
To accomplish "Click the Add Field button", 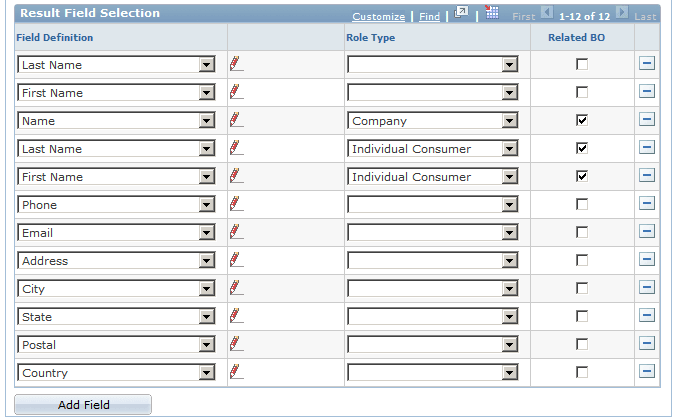I will click(x=83, y=405).
